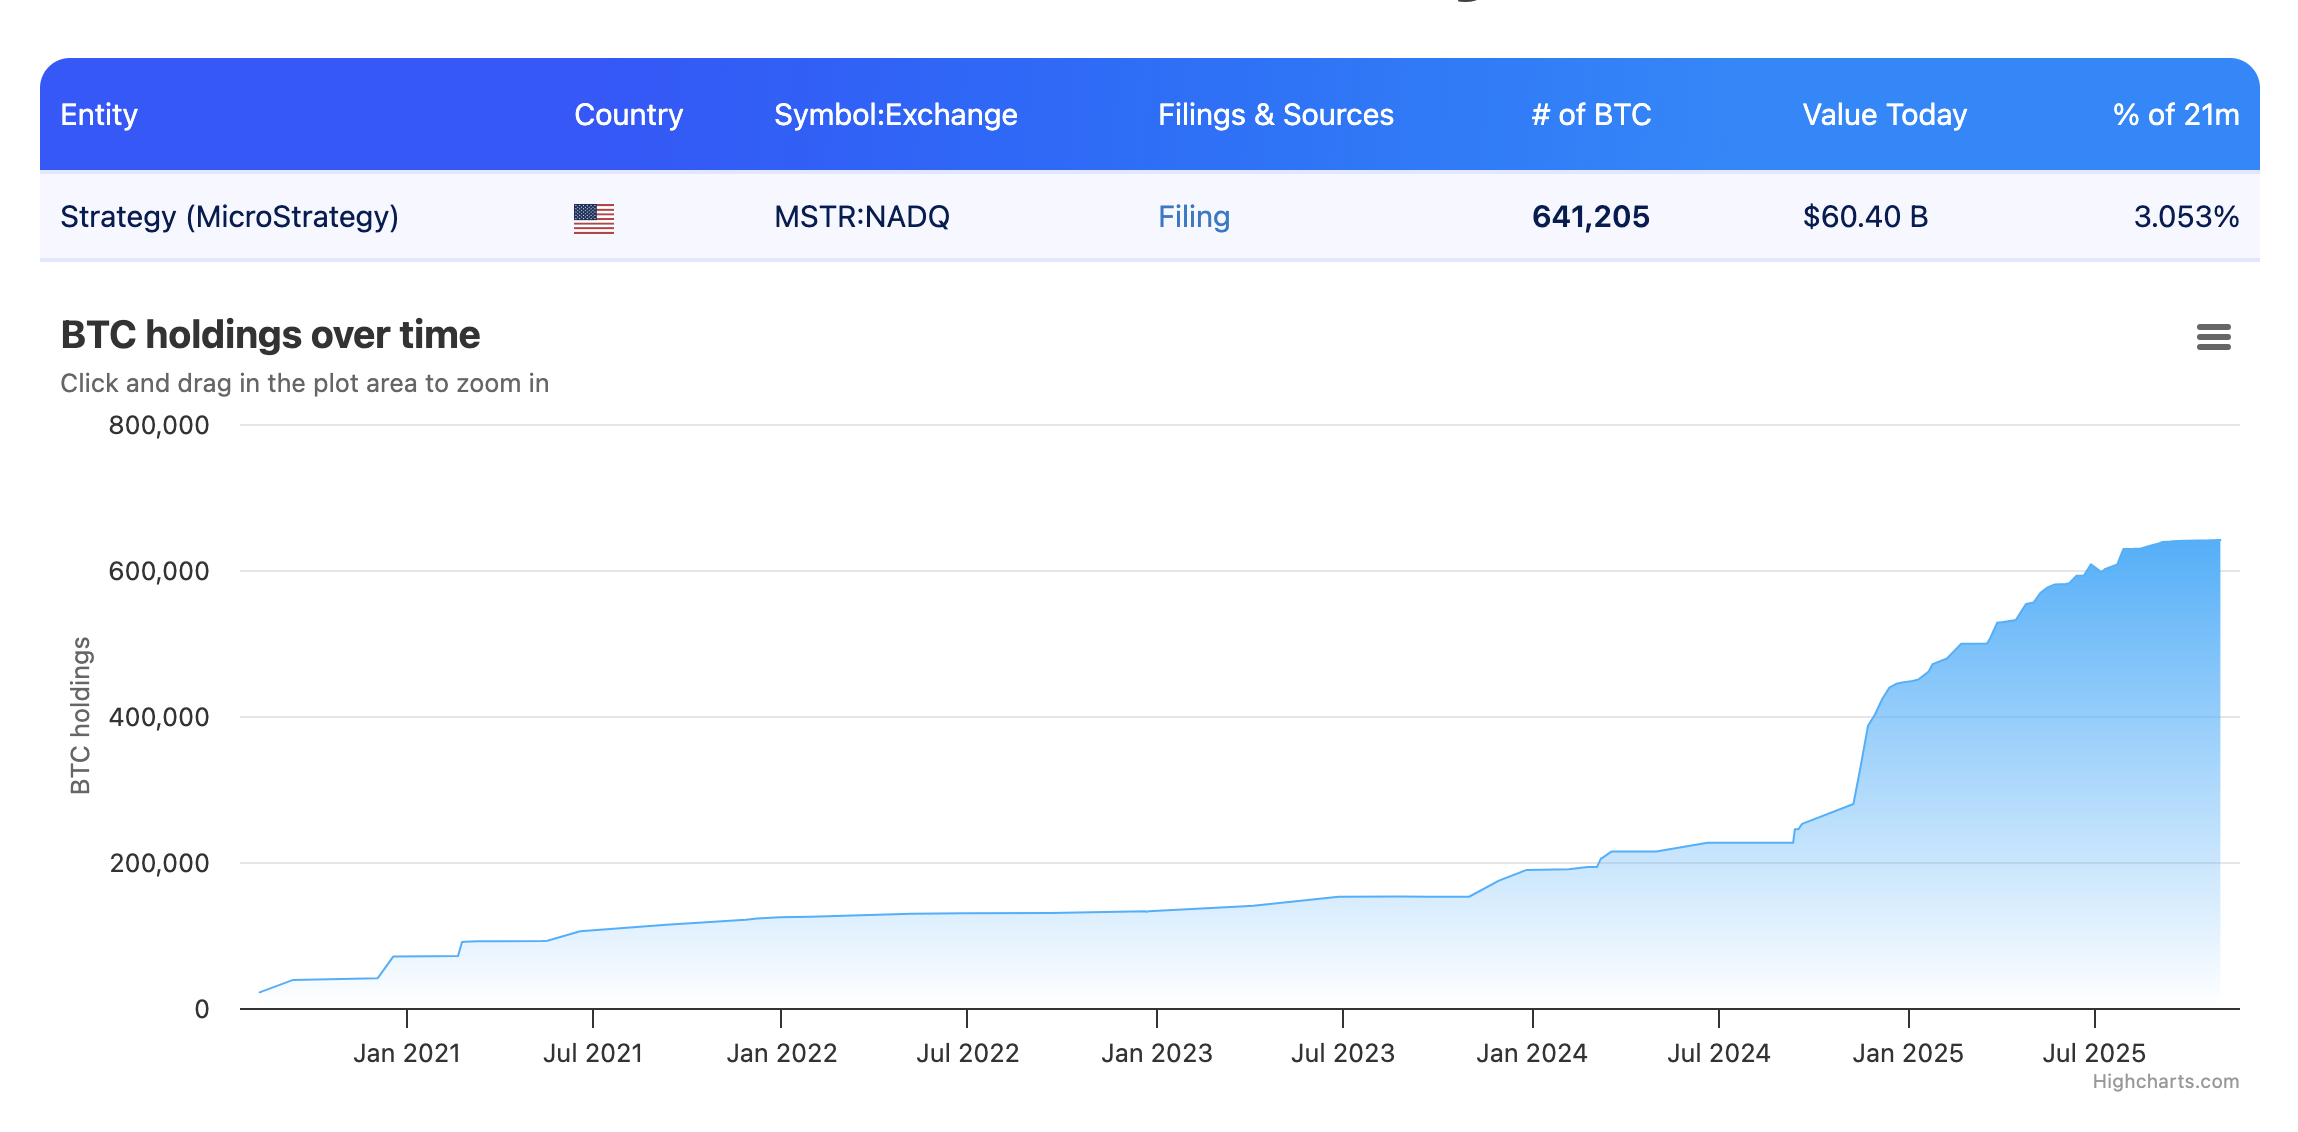The width and height of the screenshot is (2298, 1132).
Task: Click the BTC holdings over time title
Action: pos(270,335)
